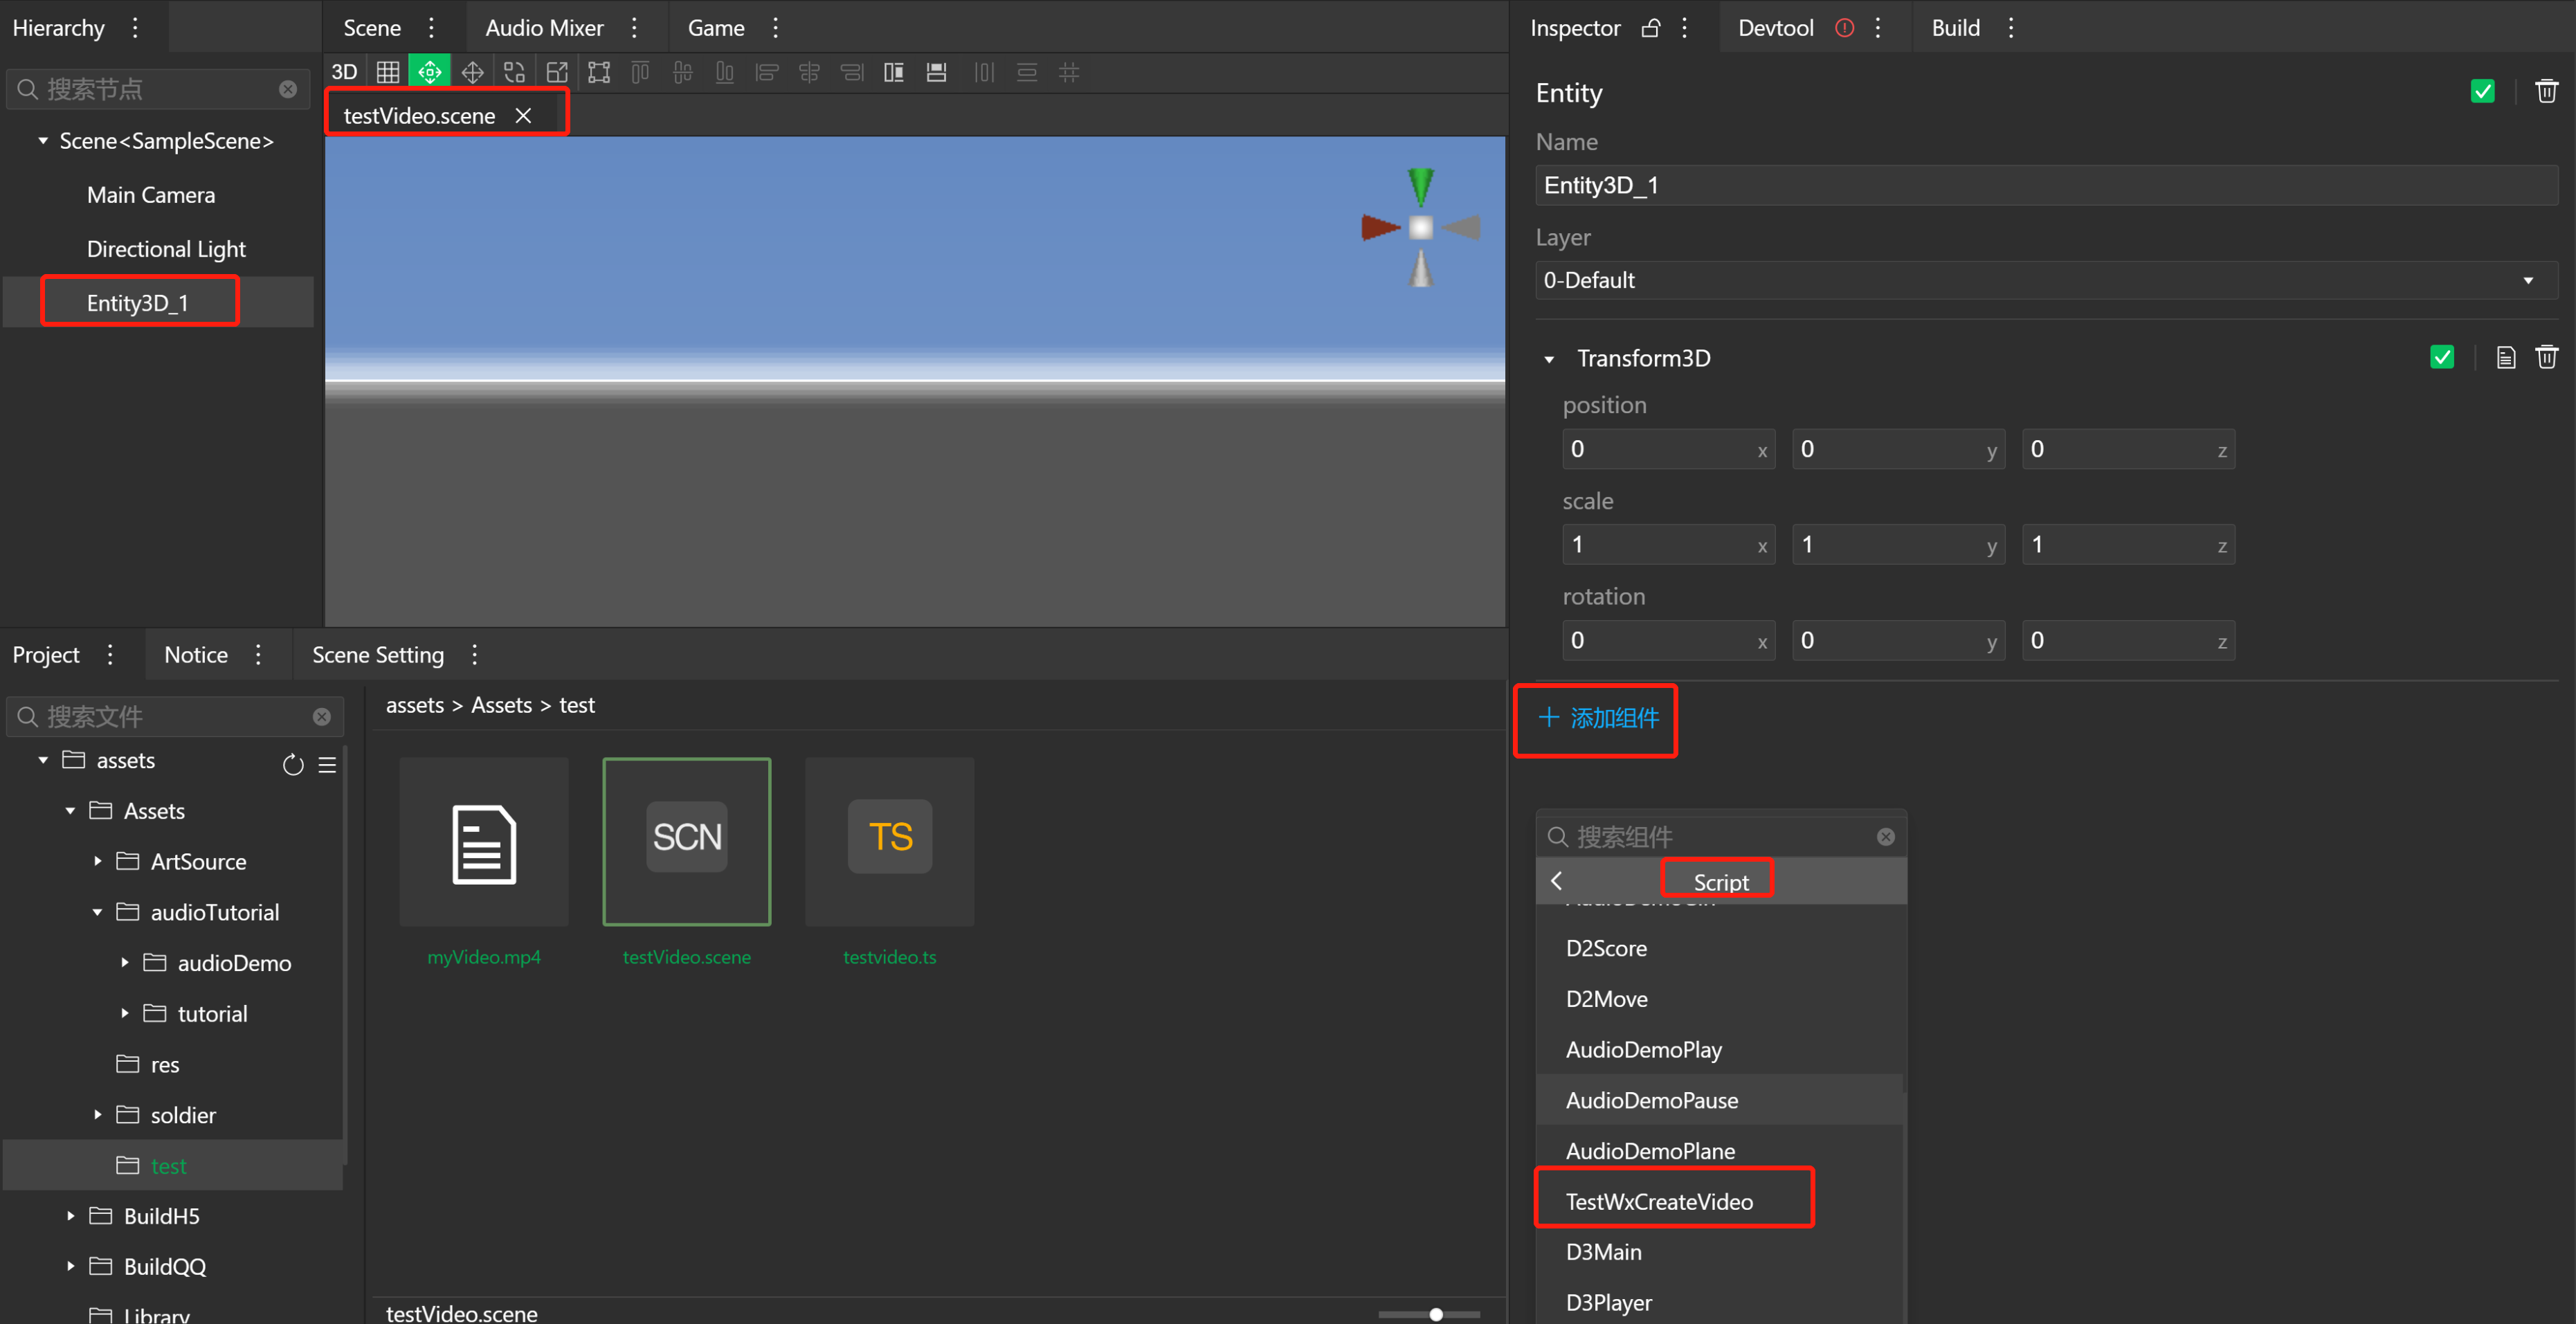This screenshot has width=2576, height=1324.
Task: Open the Scene Setting tab
Action: coord(377,655)
